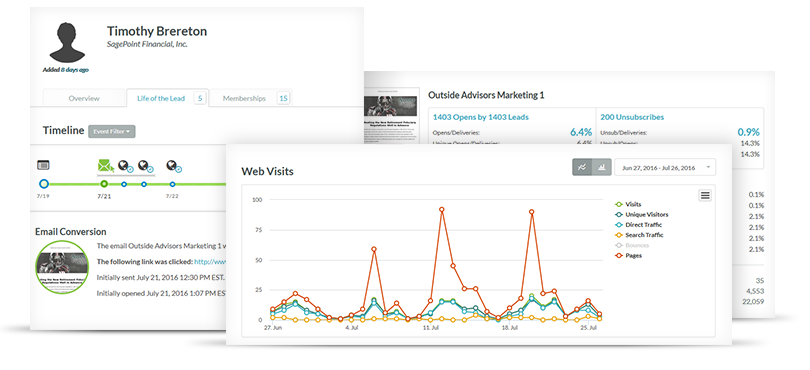Click the 27. Jun x-axis label
Viewport: 810px width, 370px height.
click(273, 328)
